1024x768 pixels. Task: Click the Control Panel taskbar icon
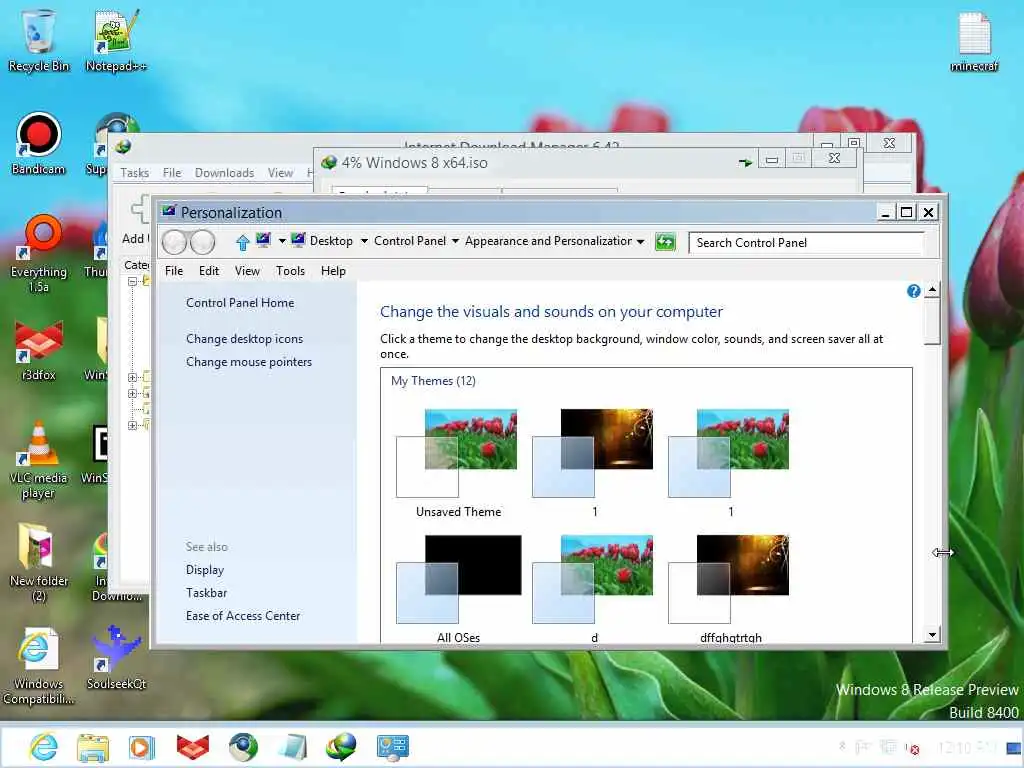(x=392, y=746)
